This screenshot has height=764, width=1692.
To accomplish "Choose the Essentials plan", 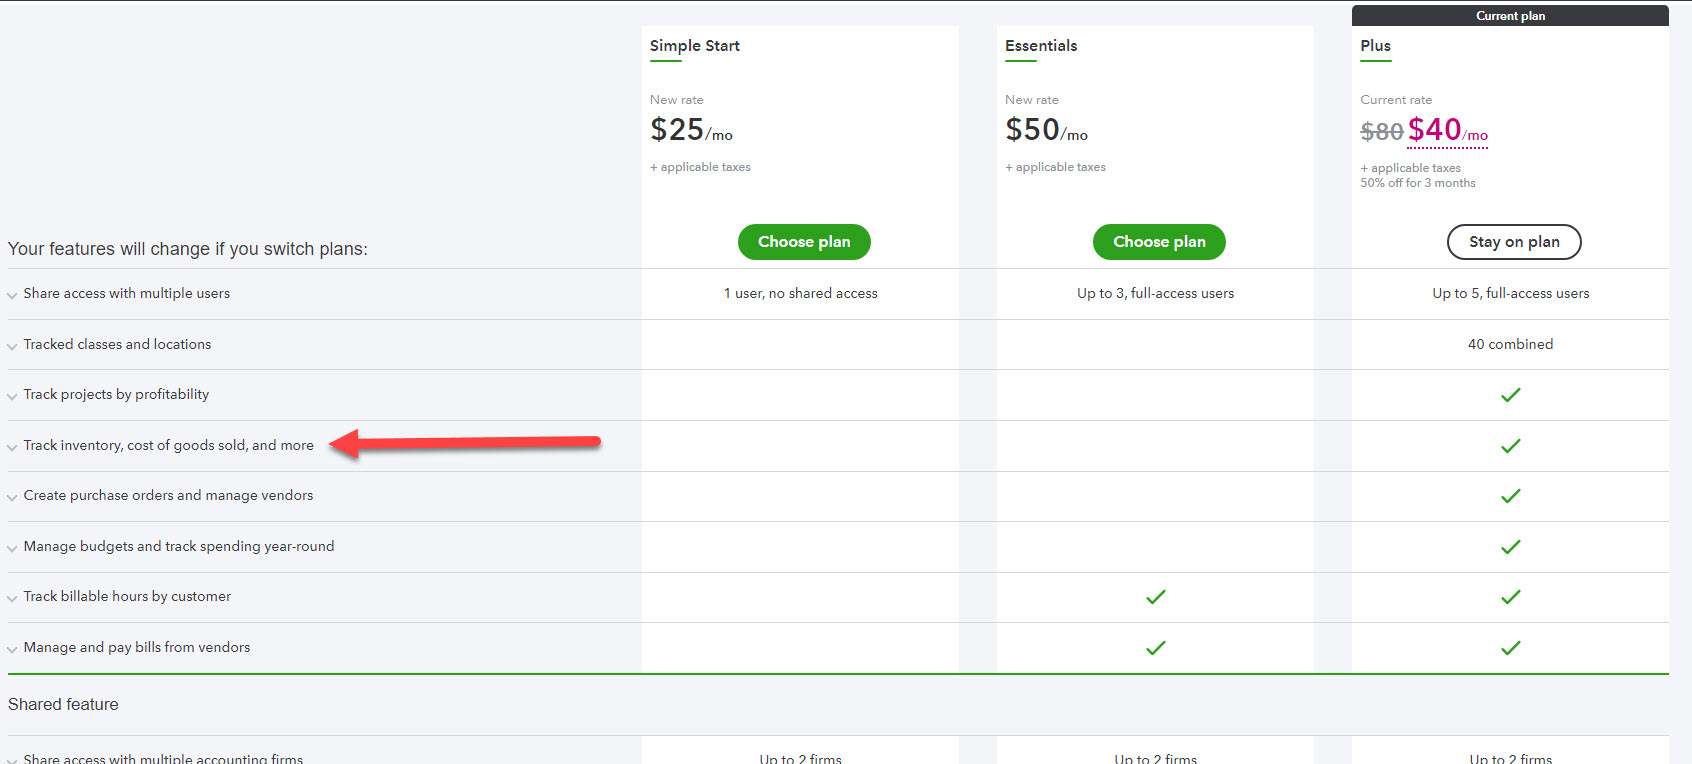I will (1159, 242).
